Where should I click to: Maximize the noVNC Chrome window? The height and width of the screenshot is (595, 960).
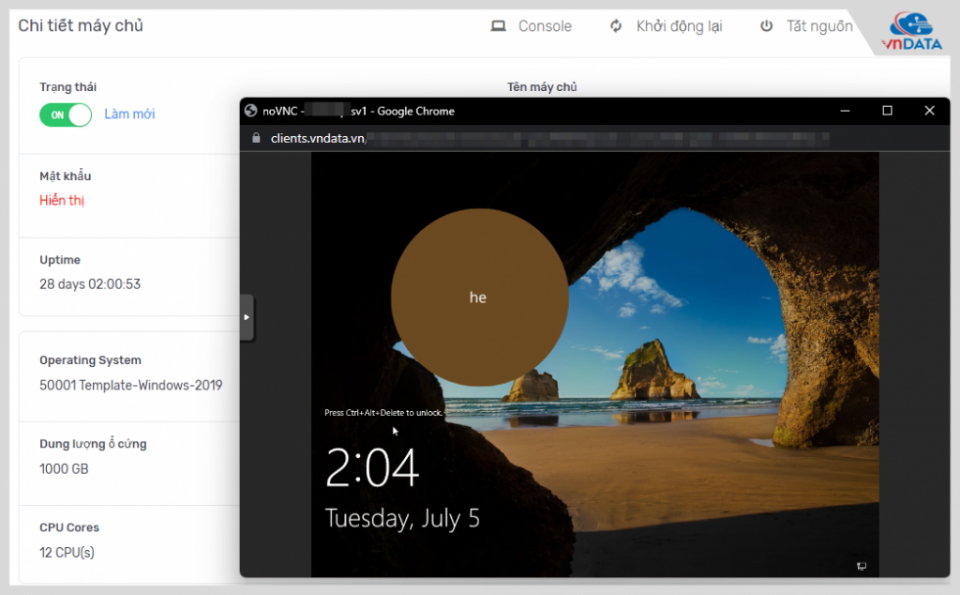(887, 111)
